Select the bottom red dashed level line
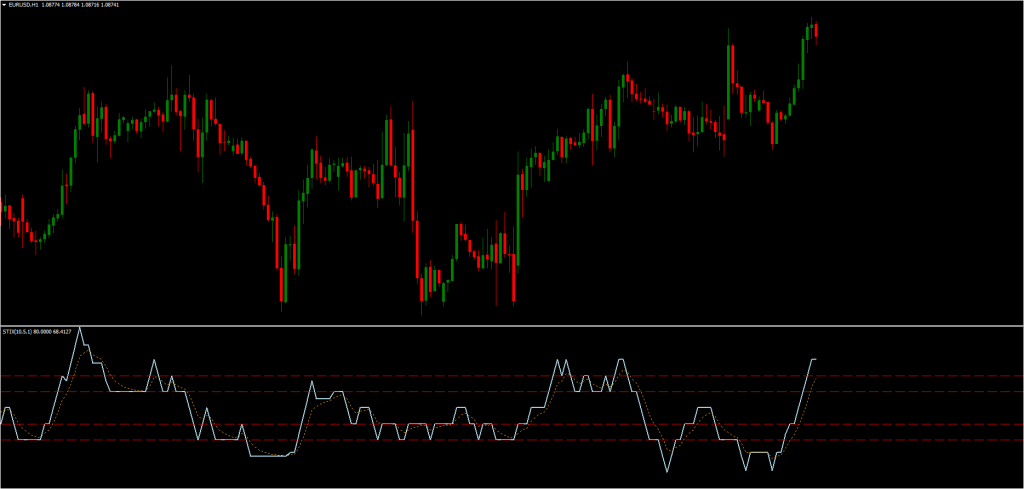Screen dimensions: 1024x489 [500, 440]
